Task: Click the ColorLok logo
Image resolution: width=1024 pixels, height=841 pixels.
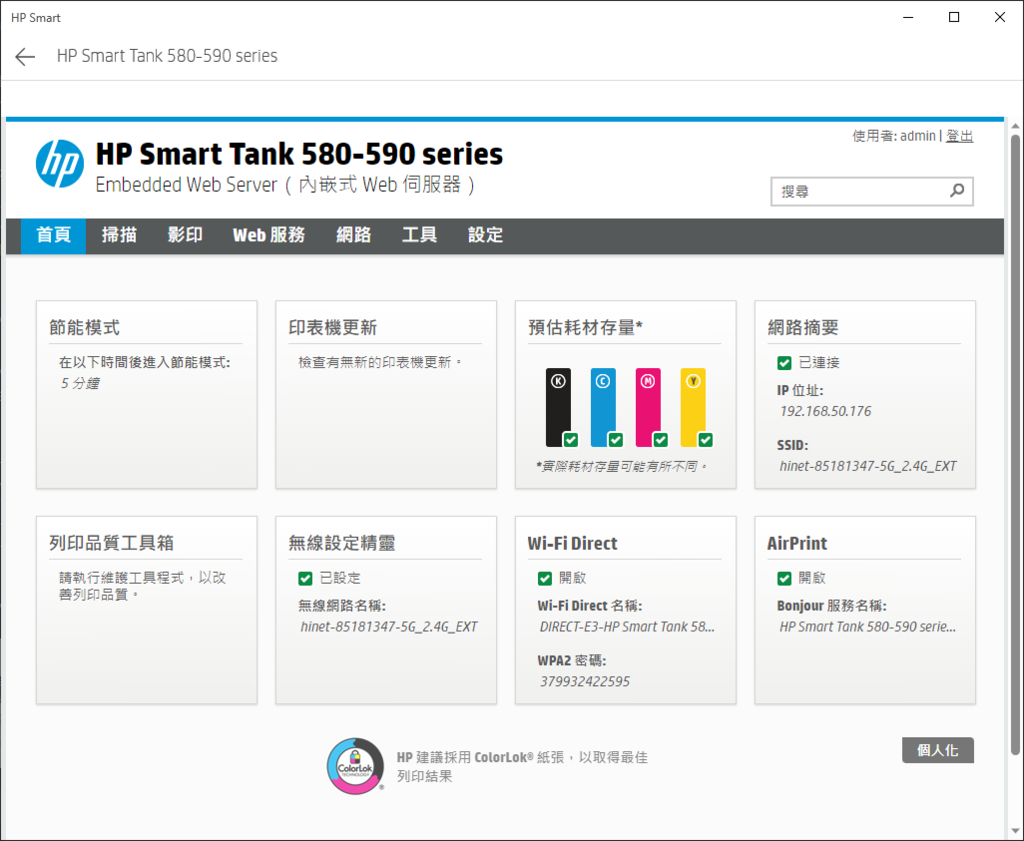Action: 355,766
